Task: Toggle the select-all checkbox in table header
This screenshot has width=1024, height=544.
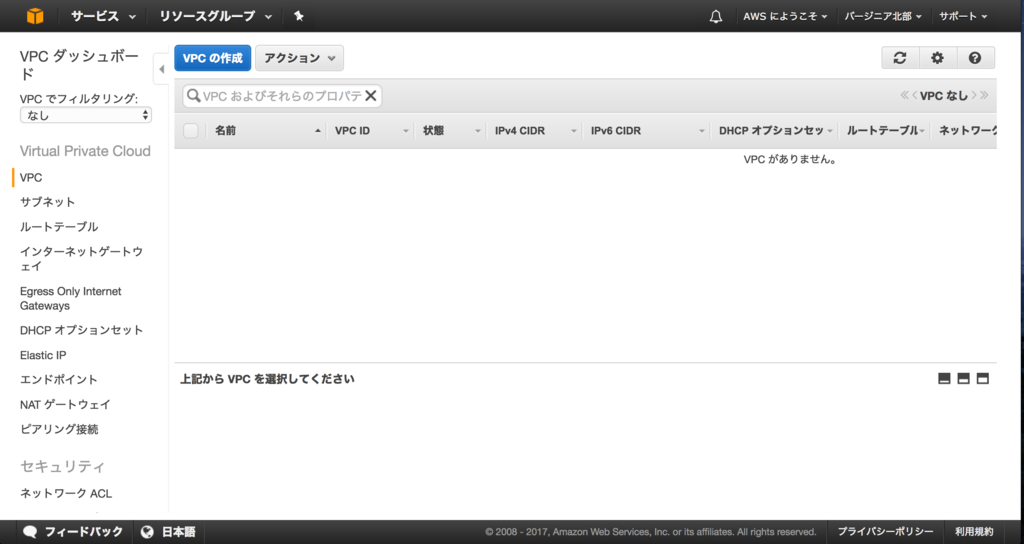Action: [x=191, y=131]
